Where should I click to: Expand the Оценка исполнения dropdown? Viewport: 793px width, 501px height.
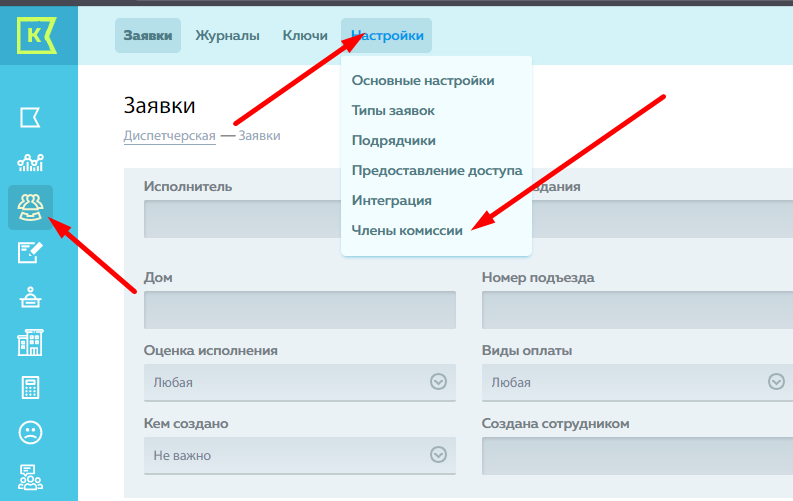click(299, 382)
